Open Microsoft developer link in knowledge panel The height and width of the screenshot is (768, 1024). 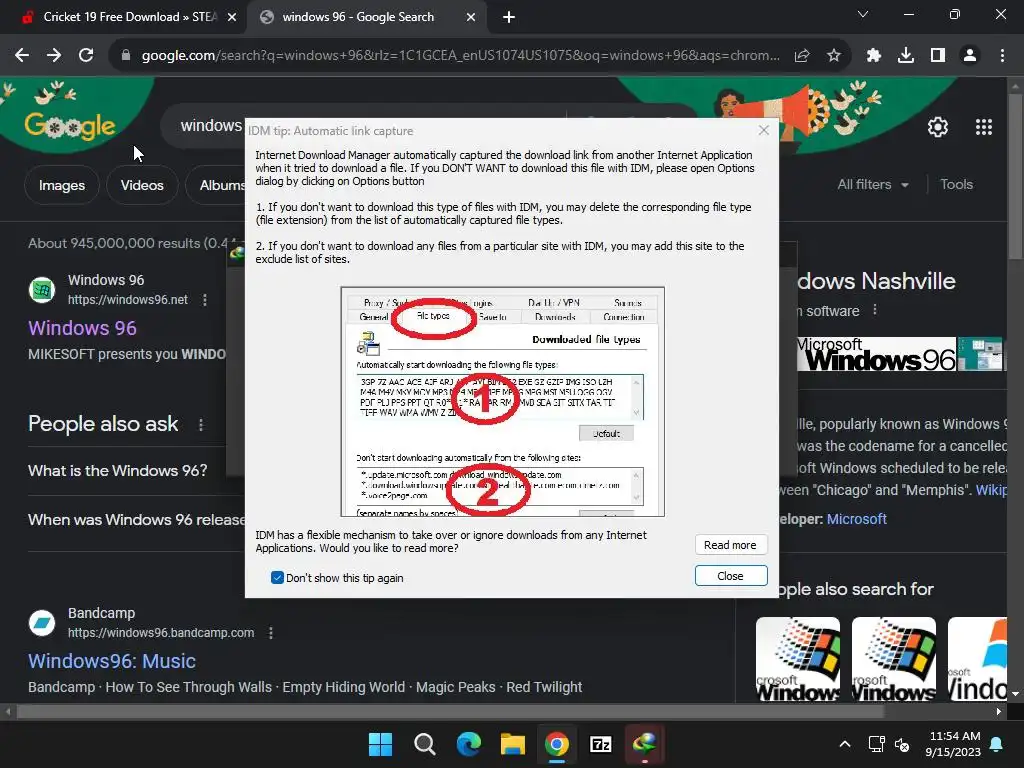pyautogui.click(x=856, y=519)
